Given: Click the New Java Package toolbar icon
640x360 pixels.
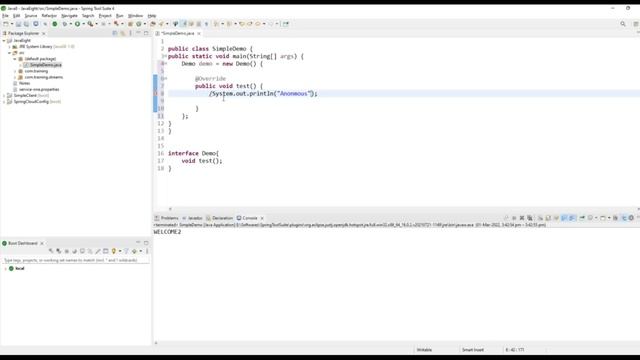Looking at the screenshot, I should pos(130,24).
